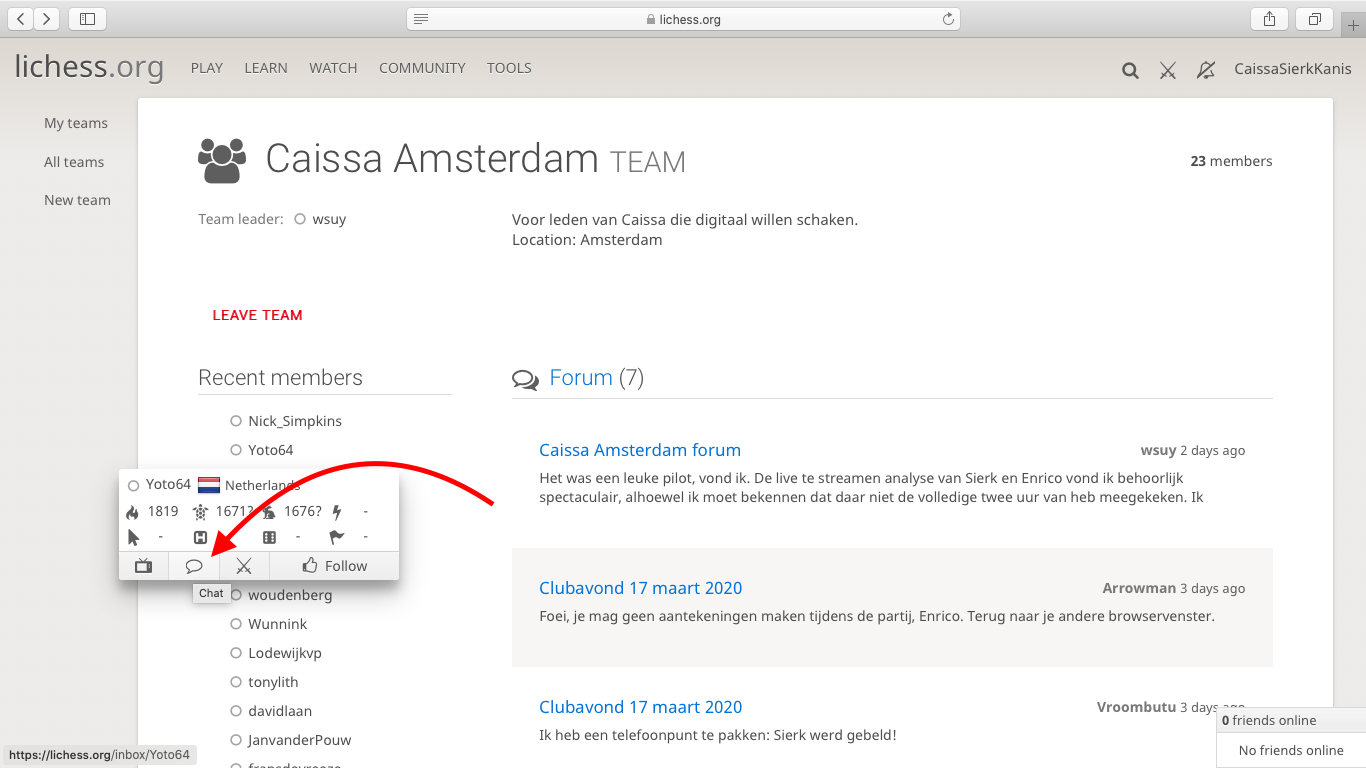Screen dimensions: 1366x768
Task: Select the Correspondence floppy-disk rating icon
Action: pyautogui.click(x=200, y=538)
